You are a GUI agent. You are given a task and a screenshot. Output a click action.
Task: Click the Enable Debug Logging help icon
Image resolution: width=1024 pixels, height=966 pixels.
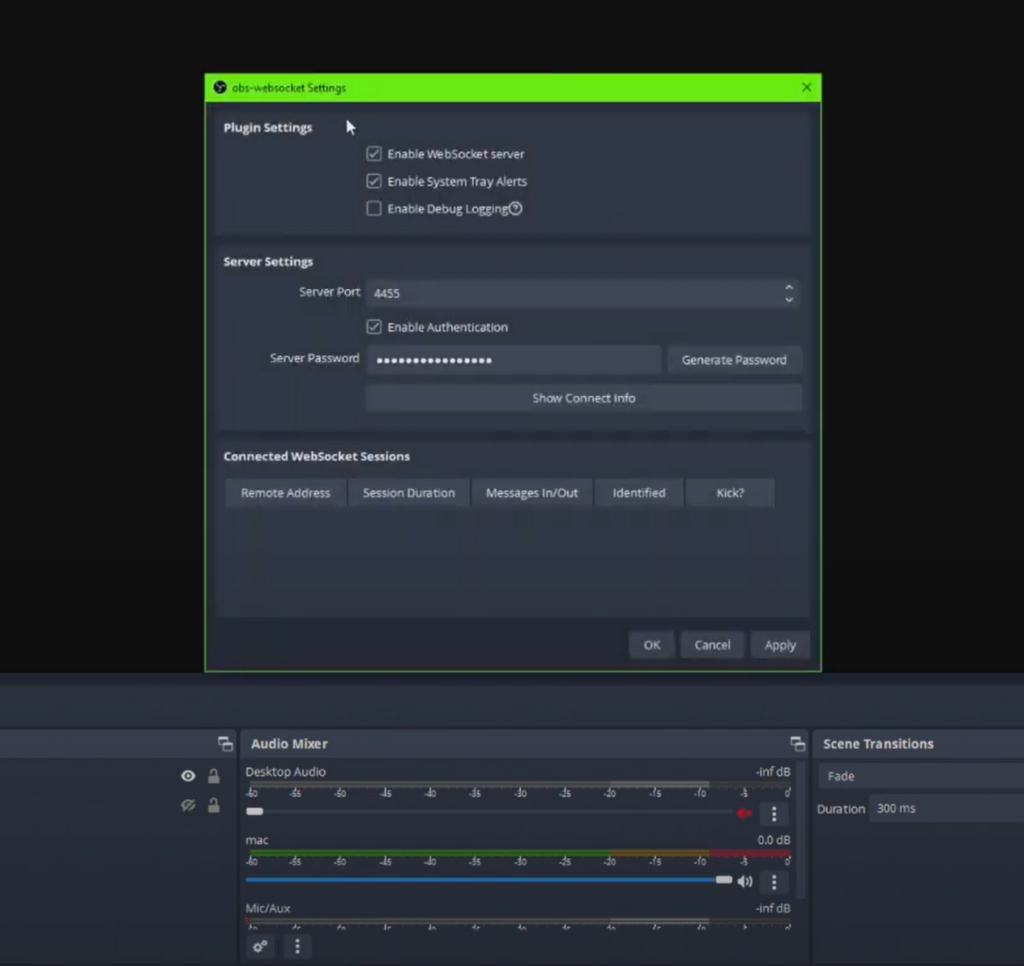[x=514, y=208]
